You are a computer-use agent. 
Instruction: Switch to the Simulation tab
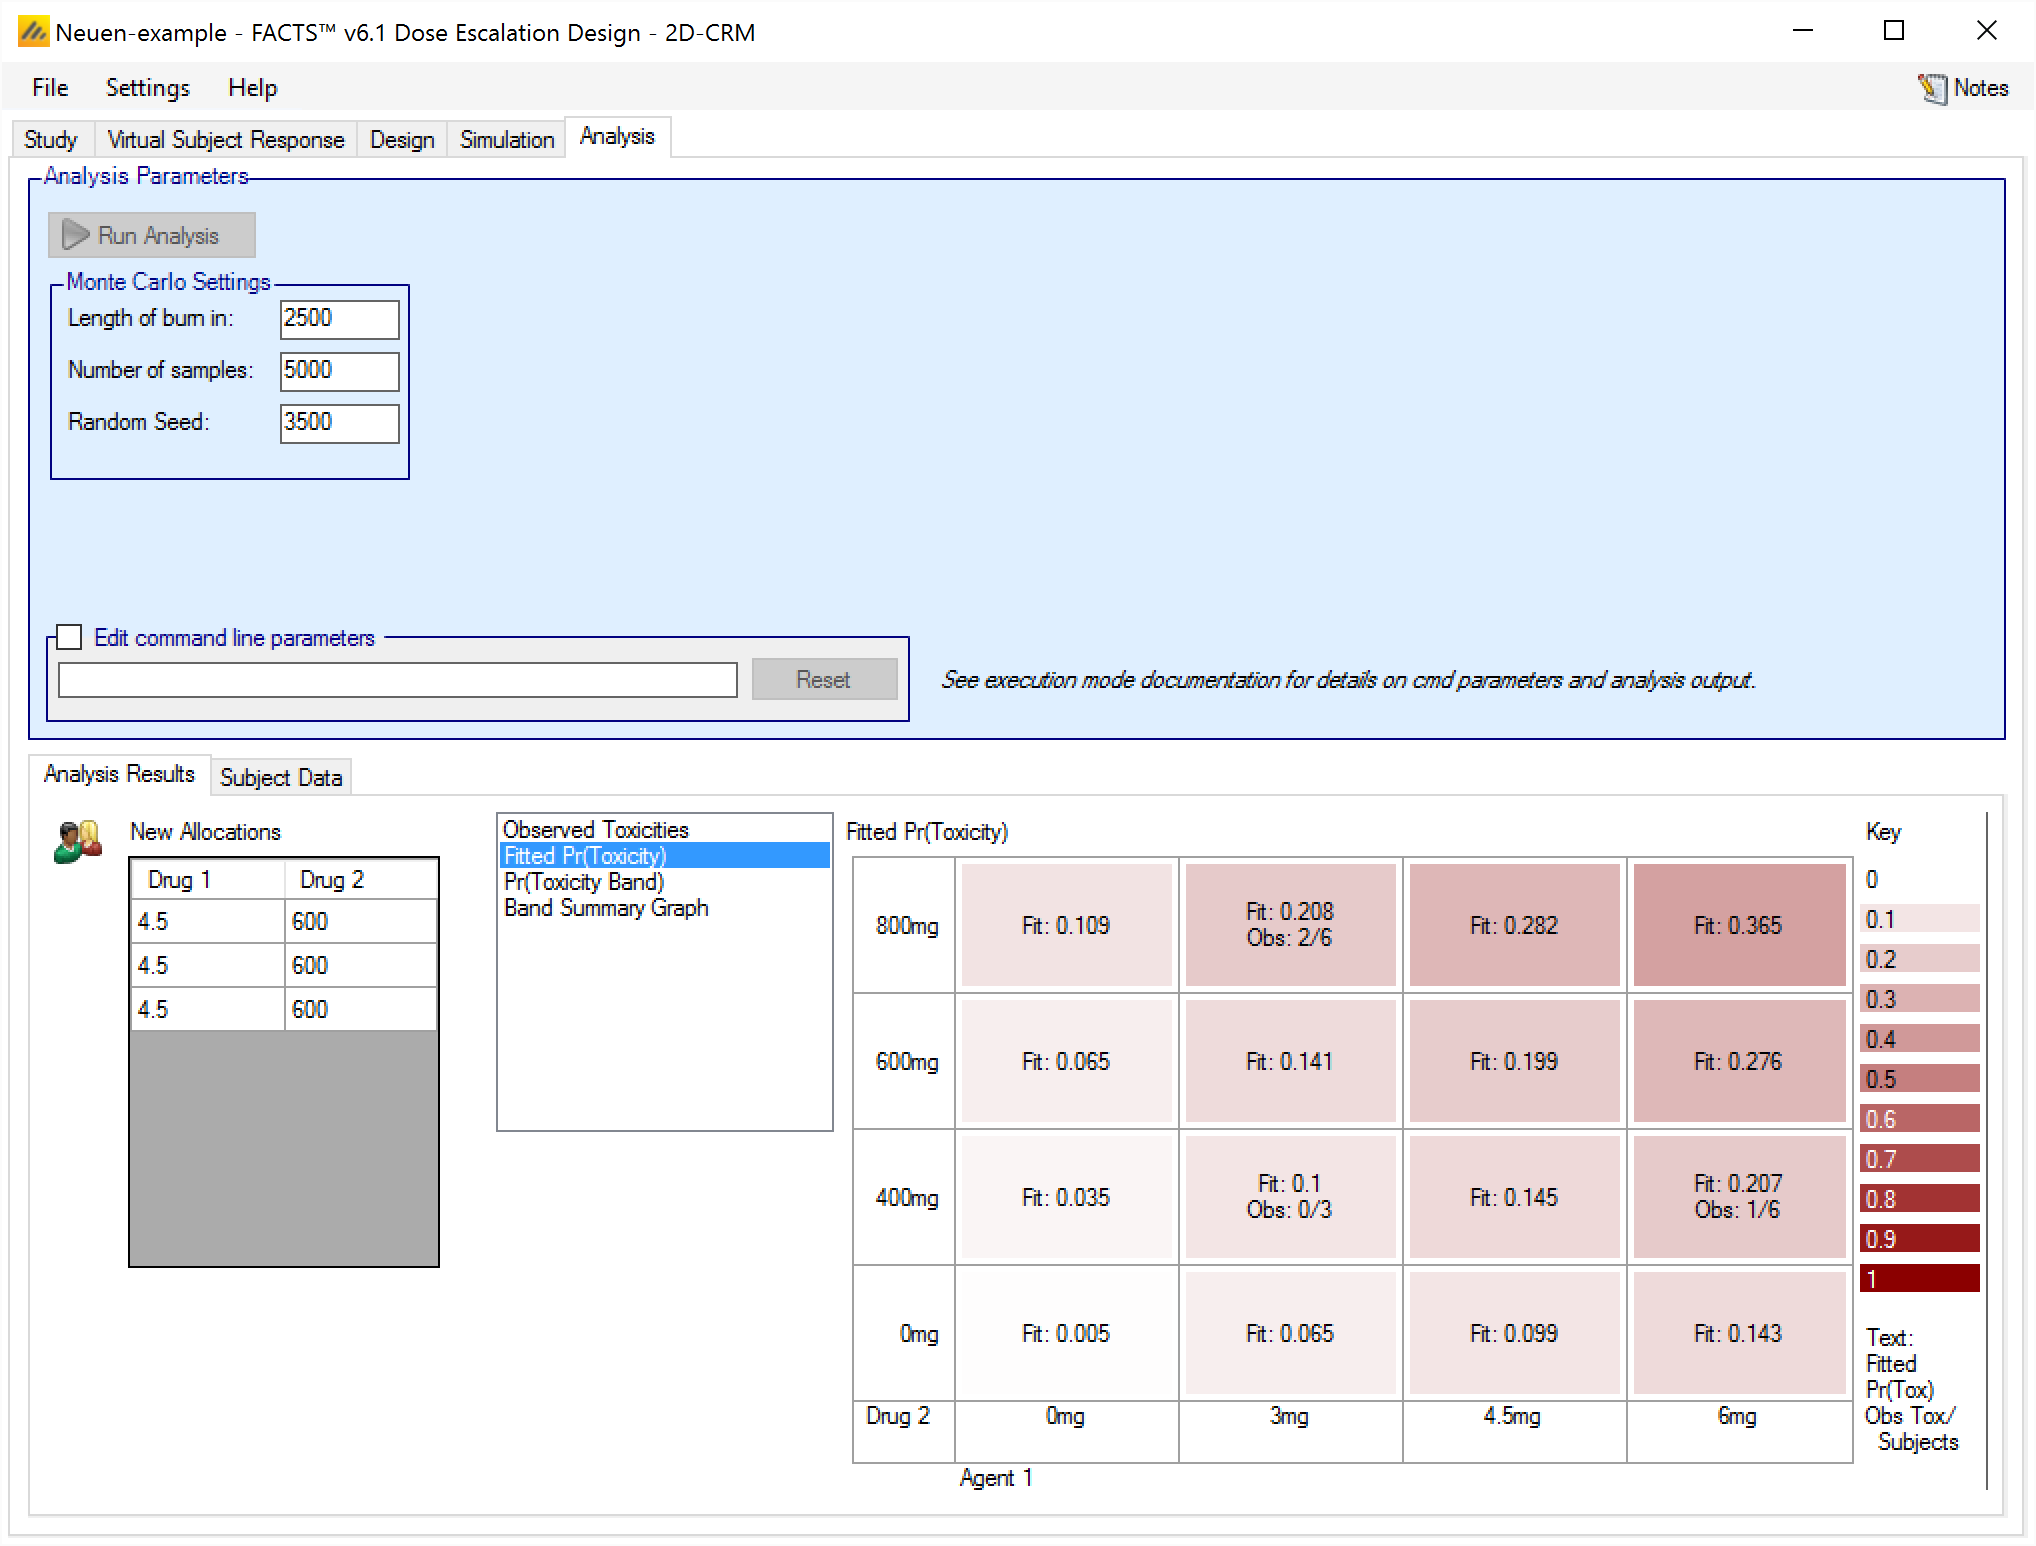click(506, 139)
